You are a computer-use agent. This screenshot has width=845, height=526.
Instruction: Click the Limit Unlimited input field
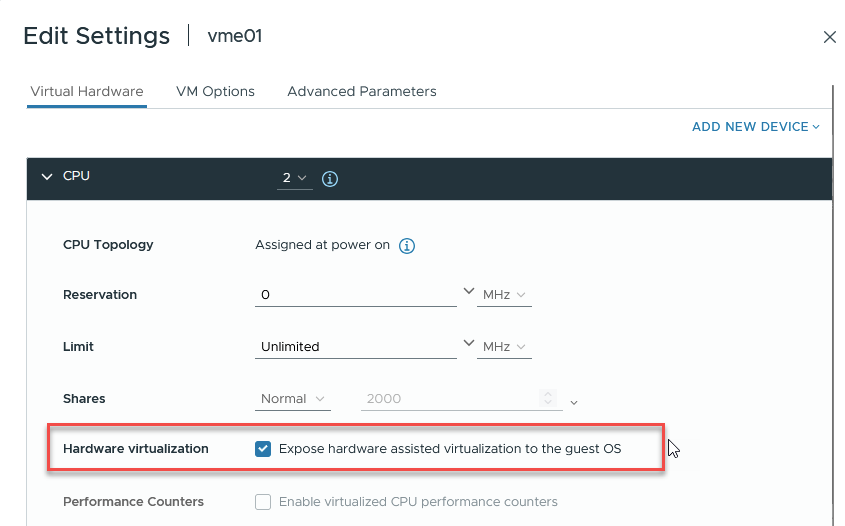(x=355, y=347)
